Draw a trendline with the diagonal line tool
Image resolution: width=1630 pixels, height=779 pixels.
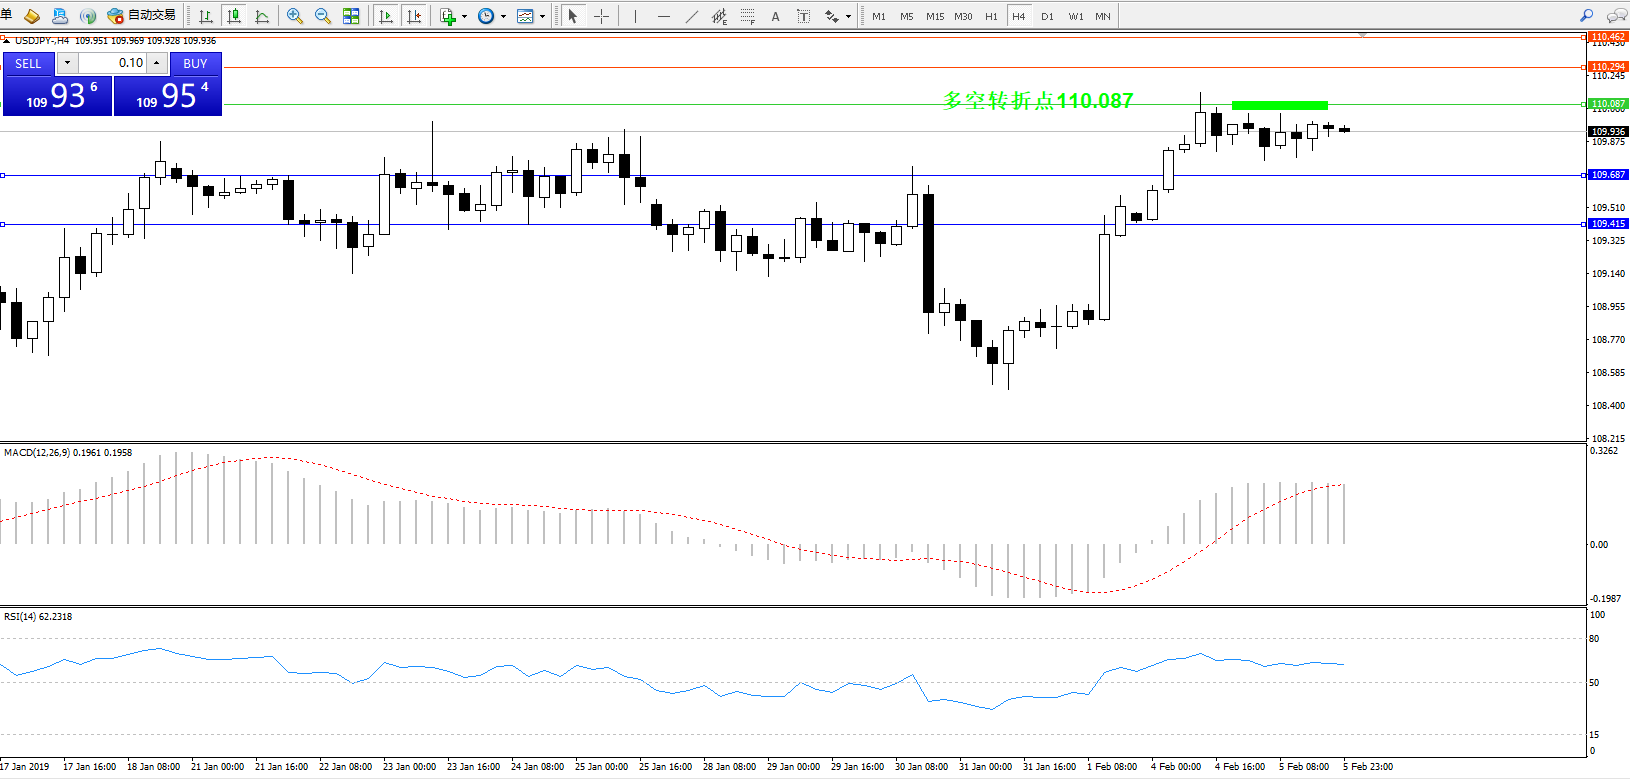[692, 16]
